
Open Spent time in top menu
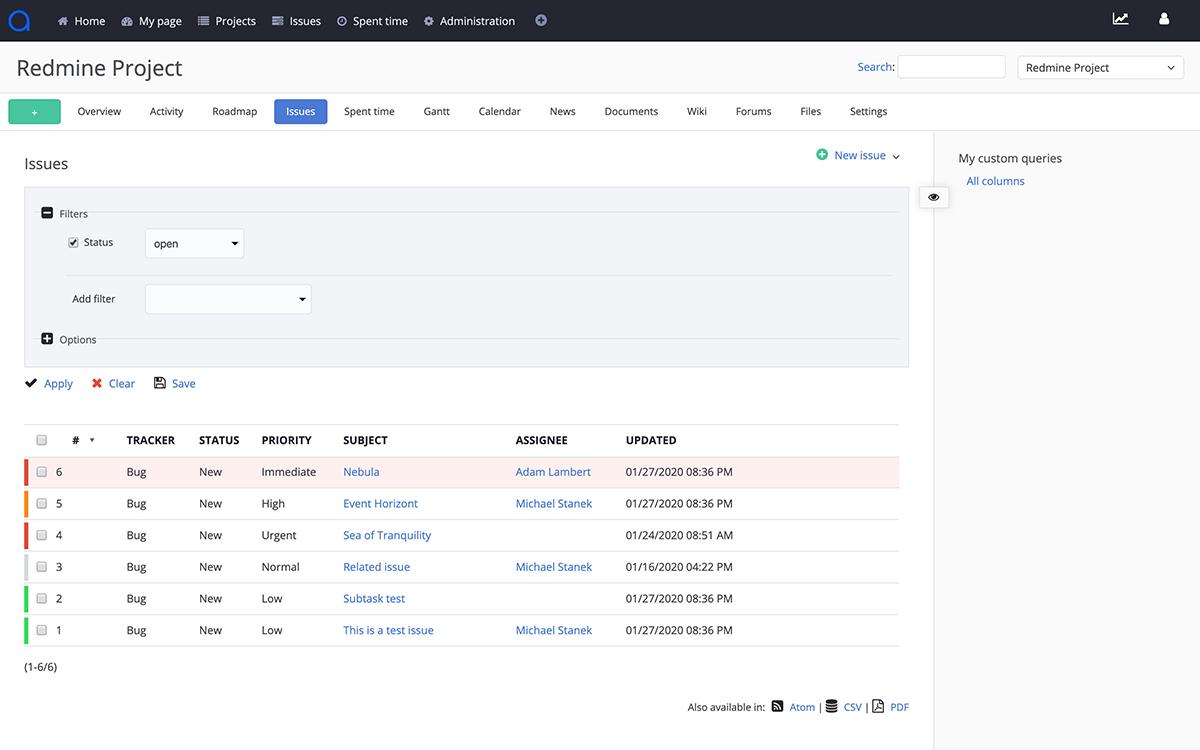pos(372,20)
